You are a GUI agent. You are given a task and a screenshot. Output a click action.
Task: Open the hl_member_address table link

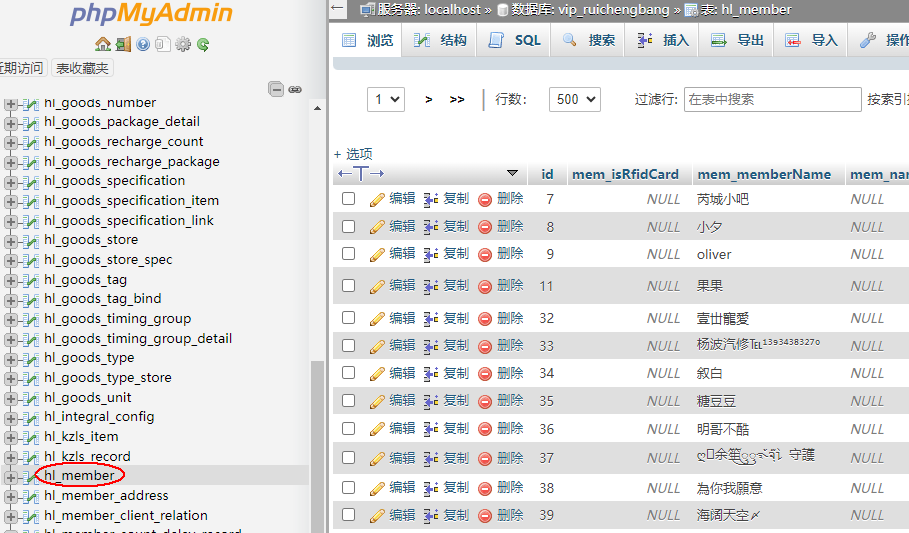(106, 496)
